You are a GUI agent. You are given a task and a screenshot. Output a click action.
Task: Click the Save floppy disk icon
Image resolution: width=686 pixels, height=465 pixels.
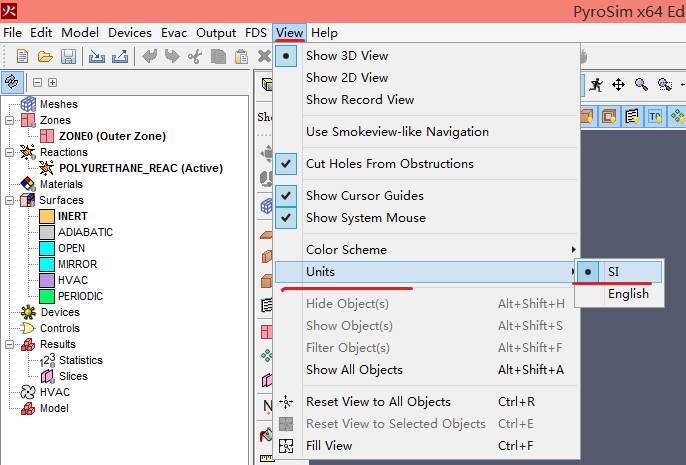[68, 56]
